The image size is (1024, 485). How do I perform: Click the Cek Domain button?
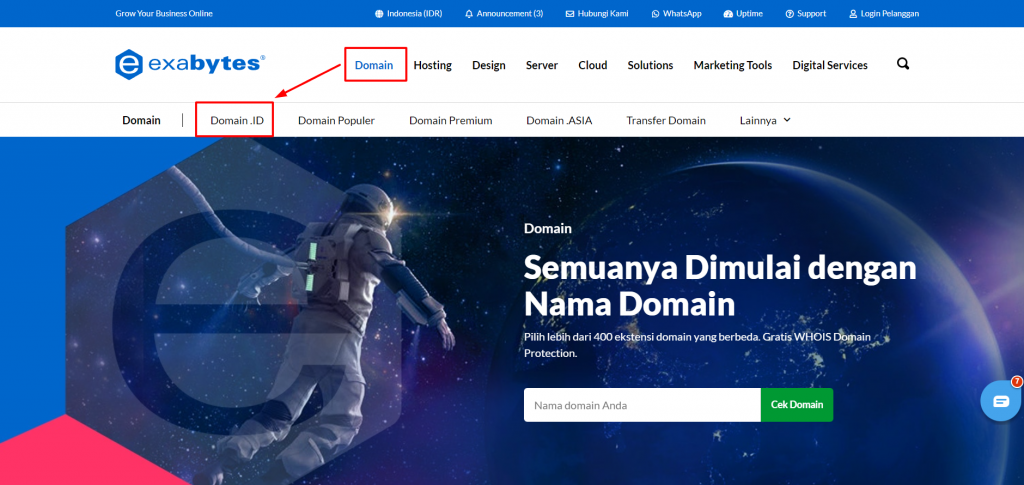(x=797, y=405)
